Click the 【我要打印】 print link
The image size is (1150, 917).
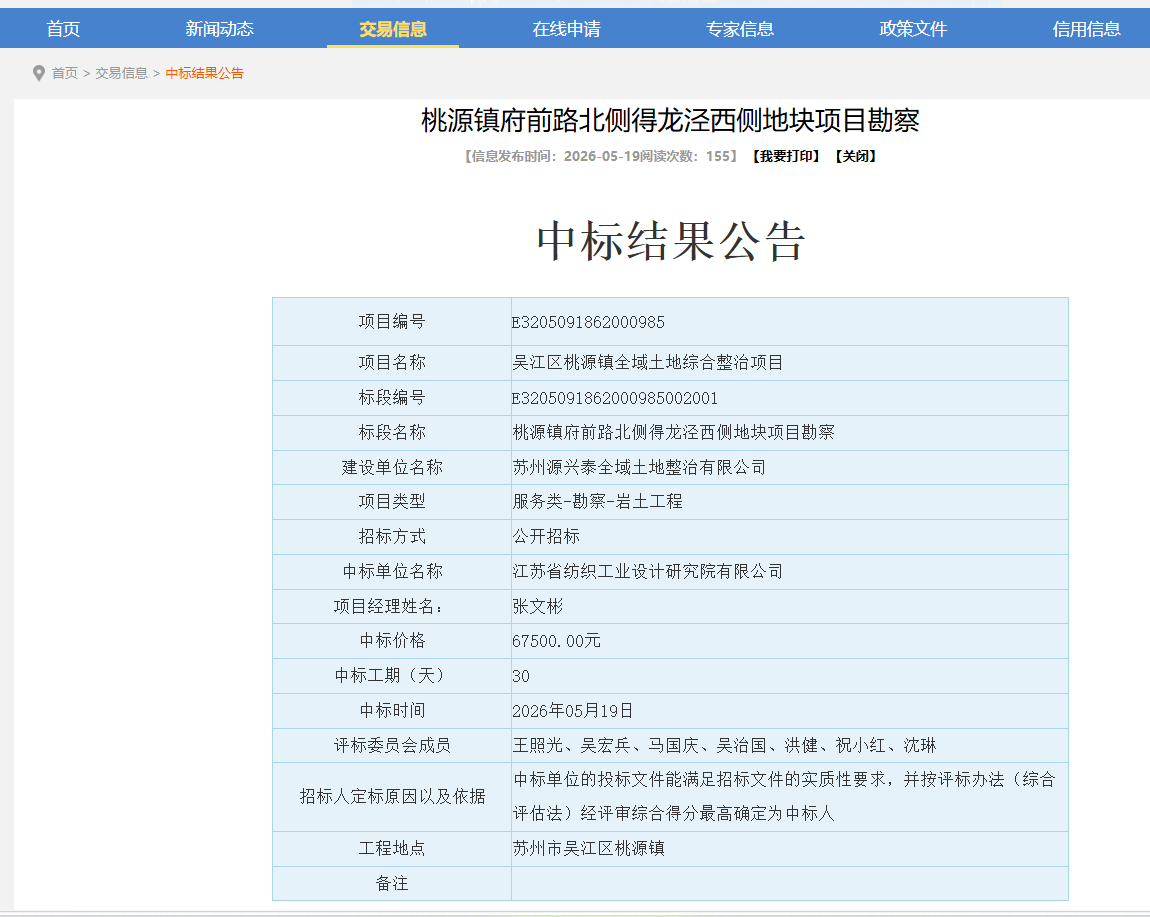click(786, 156)
